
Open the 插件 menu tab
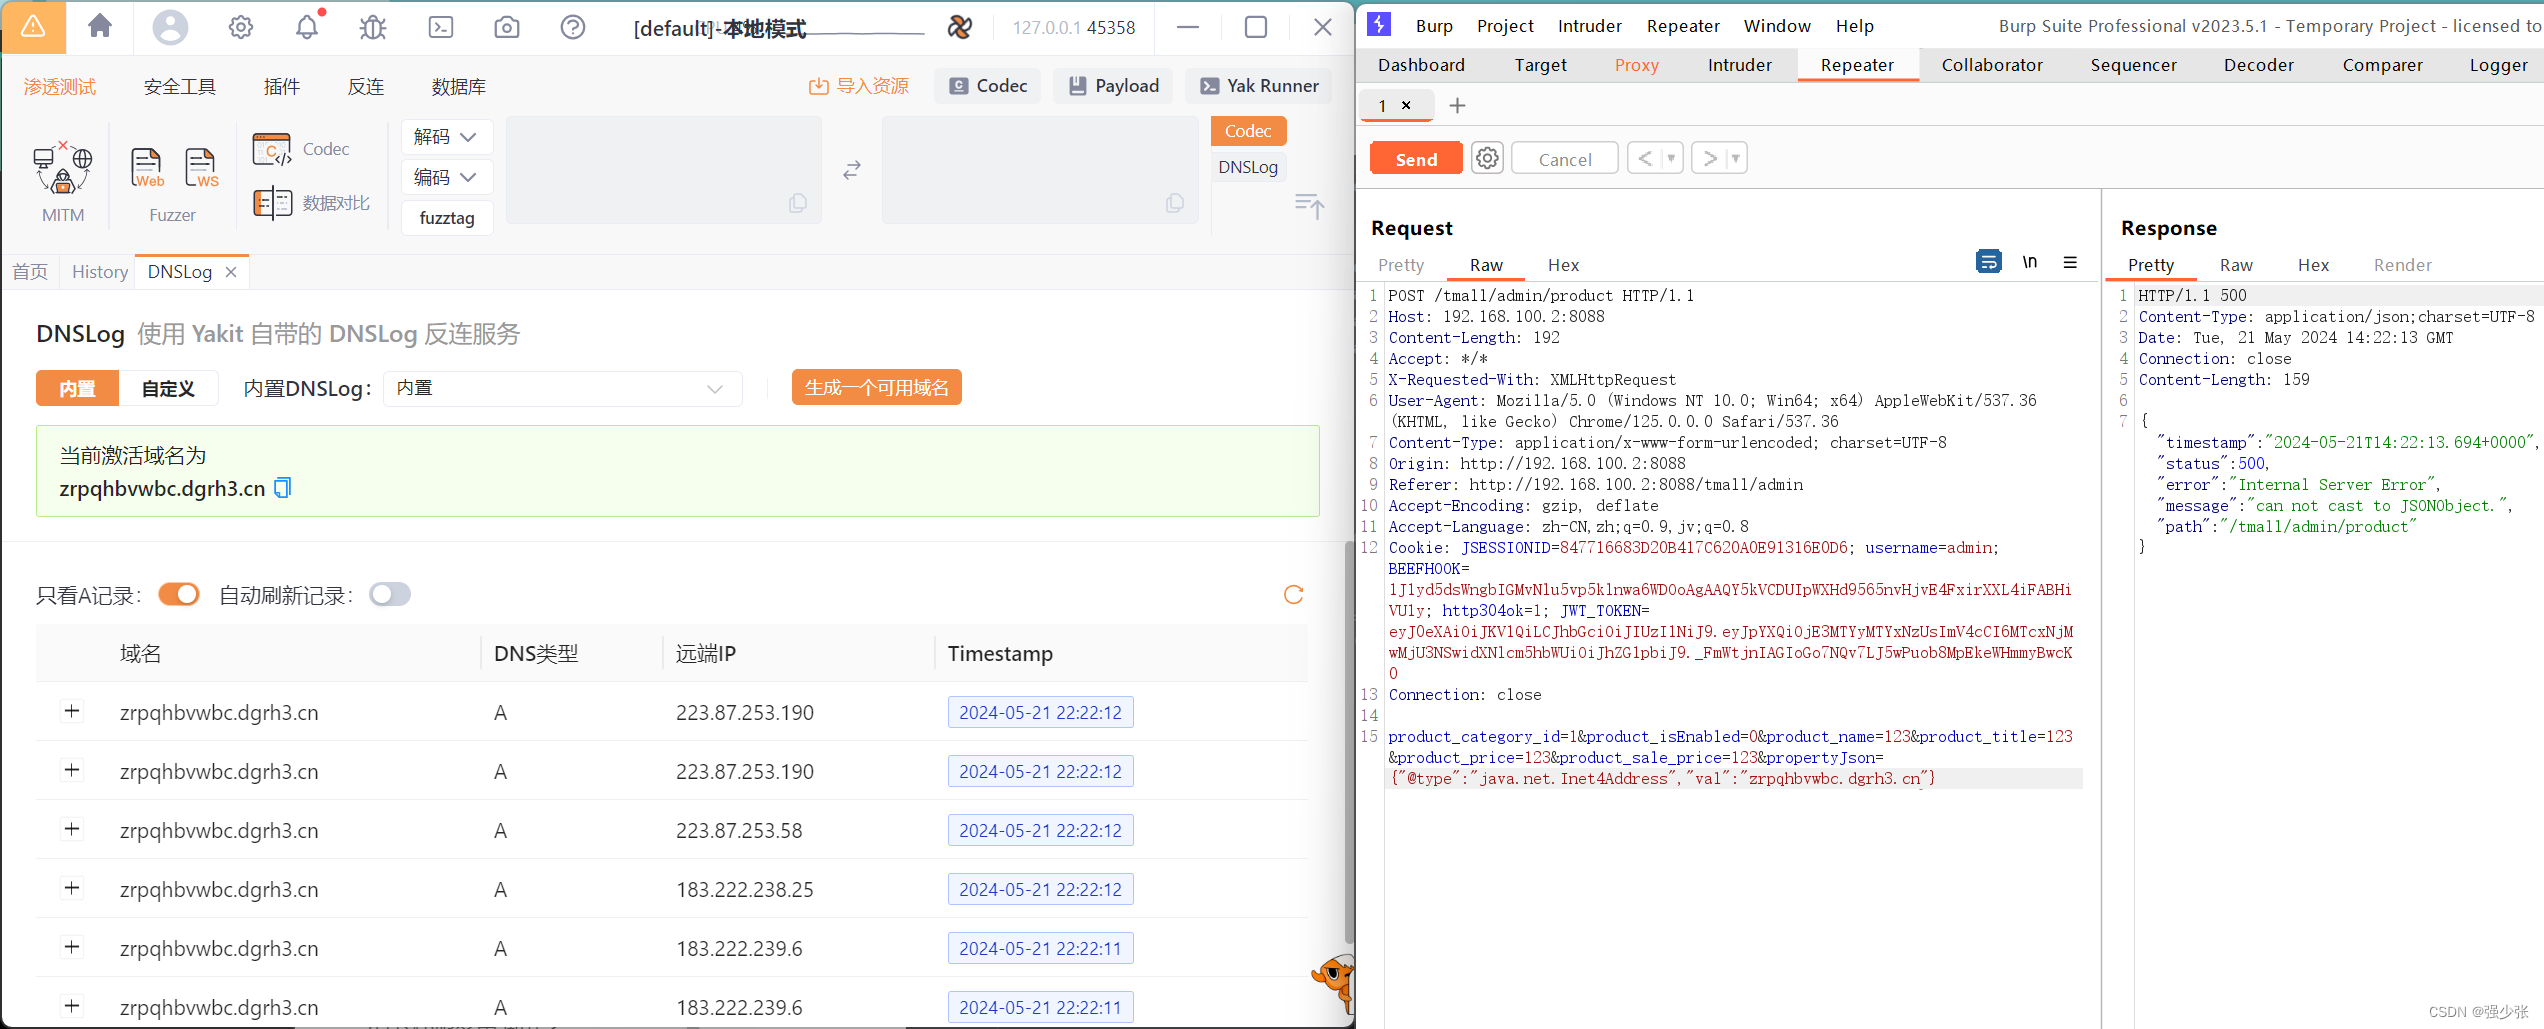(282, 87)
